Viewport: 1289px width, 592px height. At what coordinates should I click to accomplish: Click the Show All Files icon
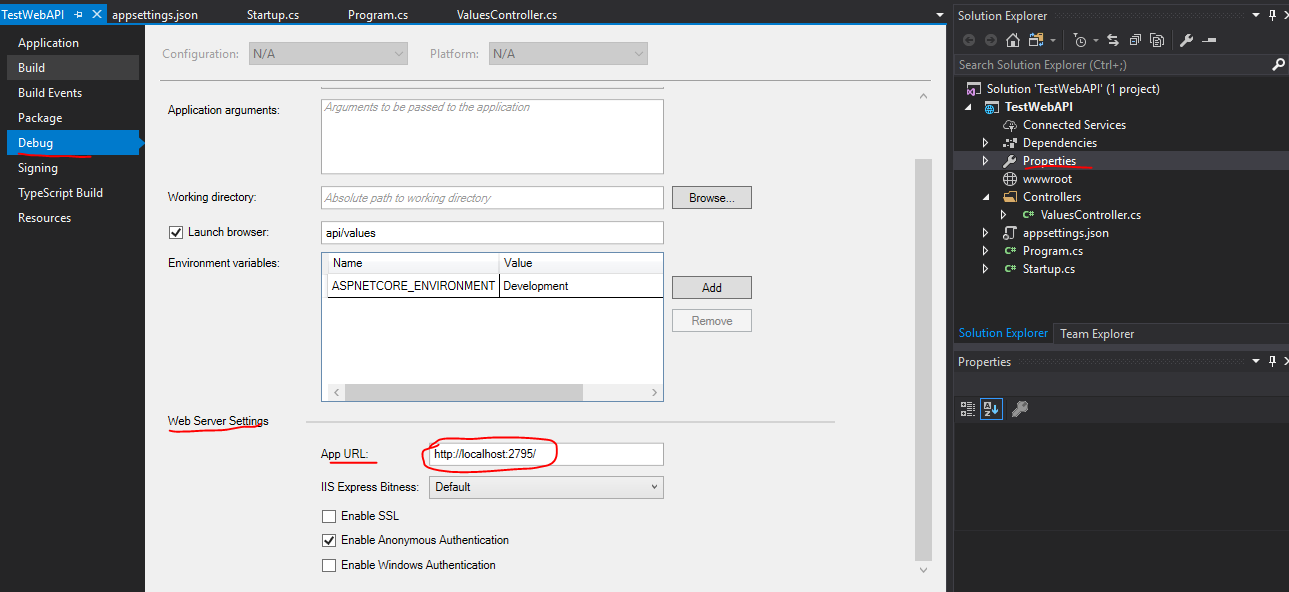point(1035,39)
